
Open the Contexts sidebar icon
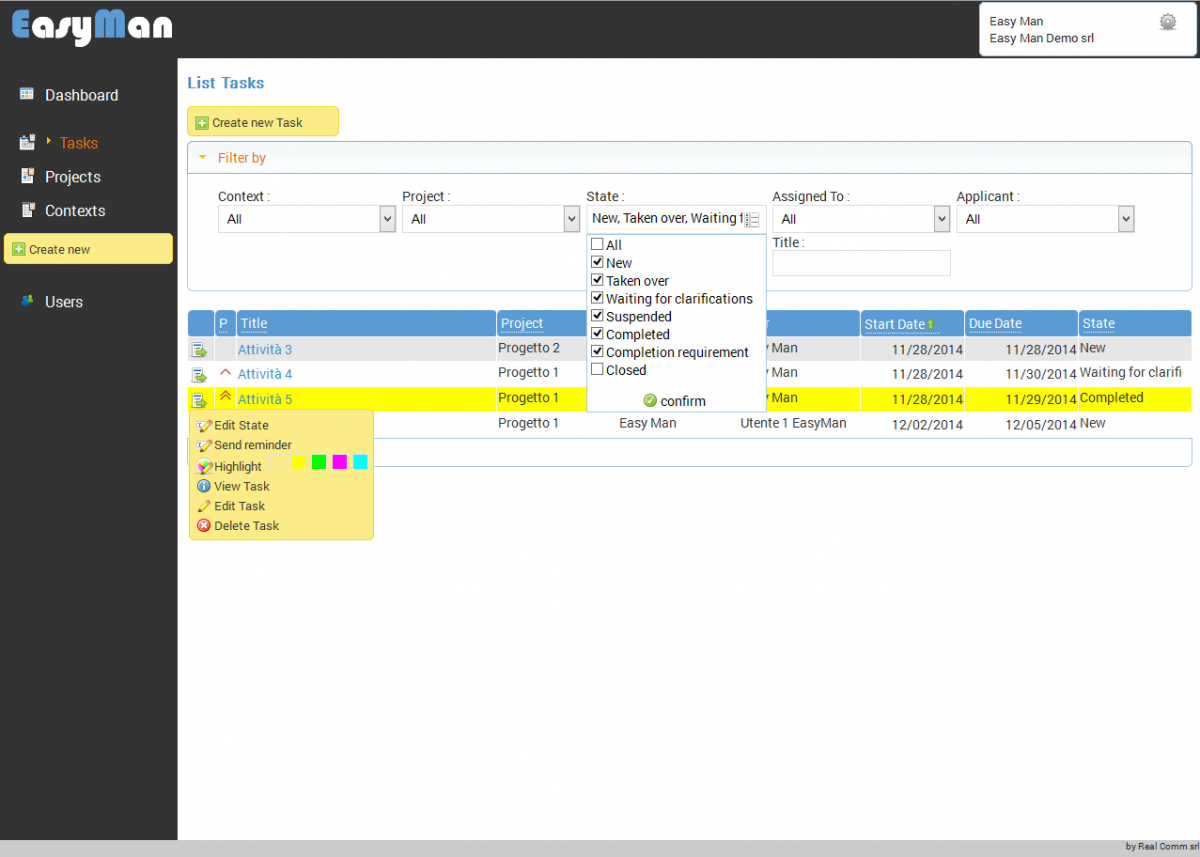tap(27, 210)
